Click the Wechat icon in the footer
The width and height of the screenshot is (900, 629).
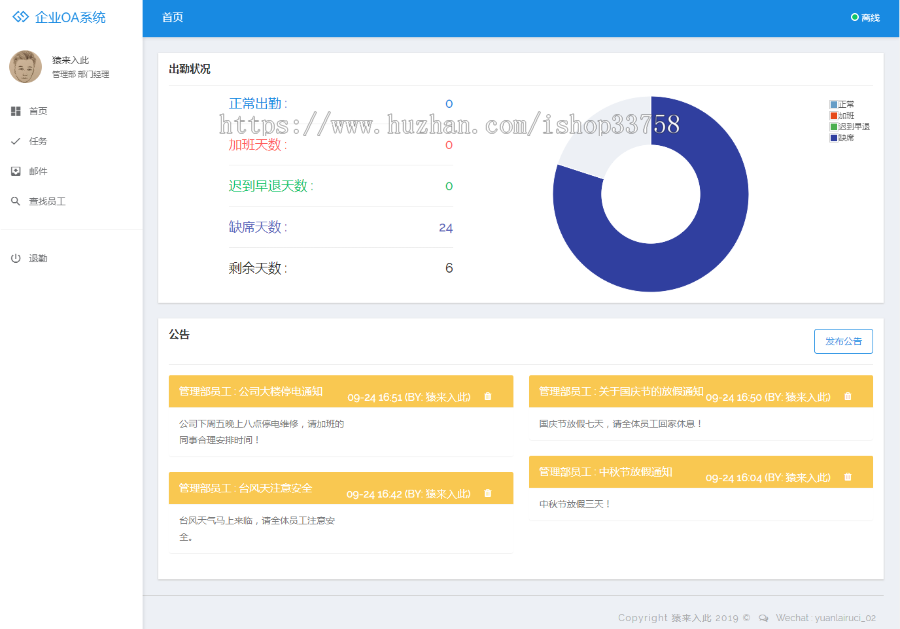point(763,617)
